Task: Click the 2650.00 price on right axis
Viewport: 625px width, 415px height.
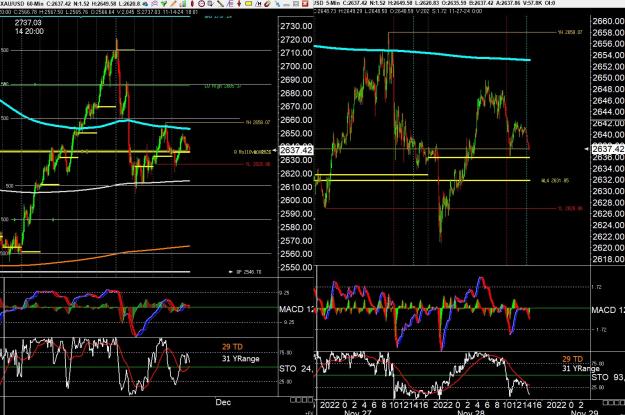Action: 608,78
